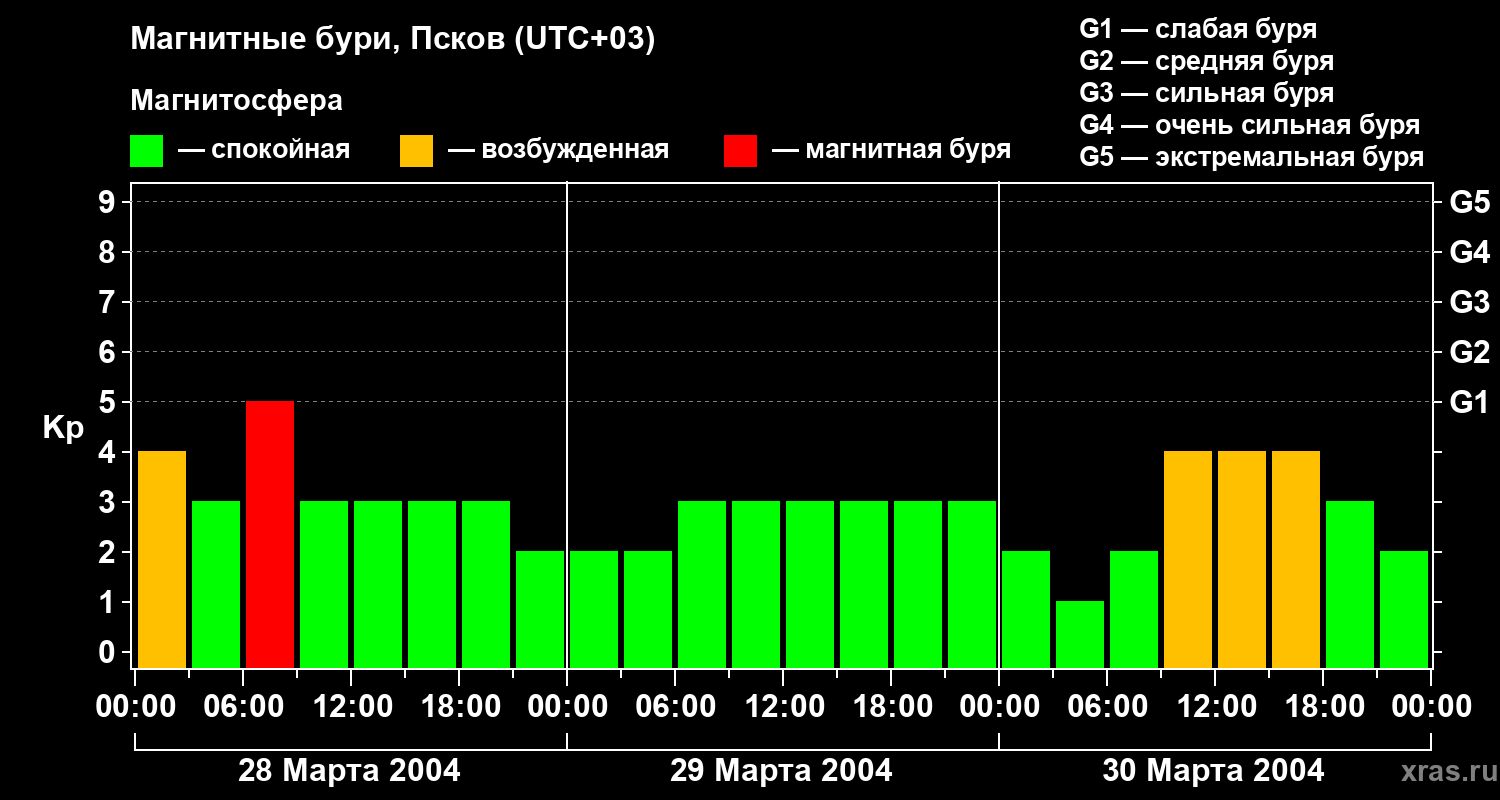Click the G3 label on the right axis
Screen dimensions: 1500x800
click(x=1469, y=302)
